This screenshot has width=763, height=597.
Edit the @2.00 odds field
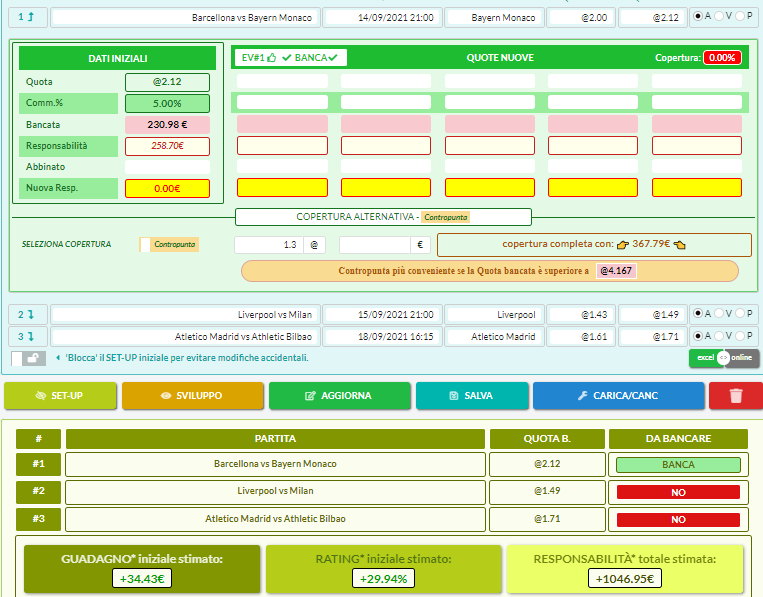coord(581,18)
